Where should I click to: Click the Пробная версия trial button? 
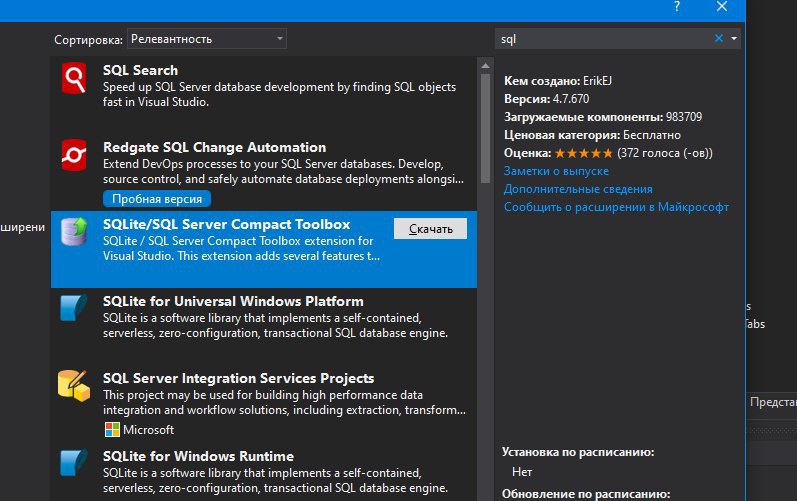point(157,199)
